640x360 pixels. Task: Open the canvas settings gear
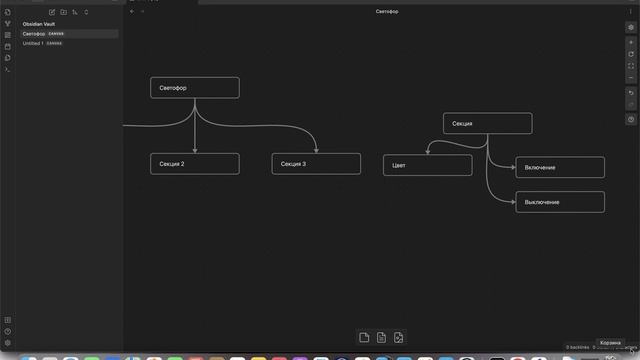coord(631,27)
